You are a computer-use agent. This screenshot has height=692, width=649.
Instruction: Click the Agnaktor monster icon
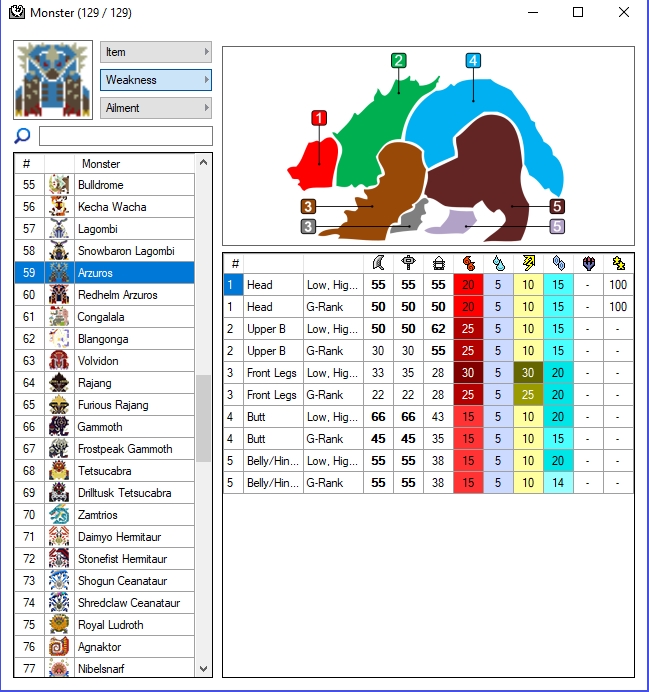coord(59,647)
